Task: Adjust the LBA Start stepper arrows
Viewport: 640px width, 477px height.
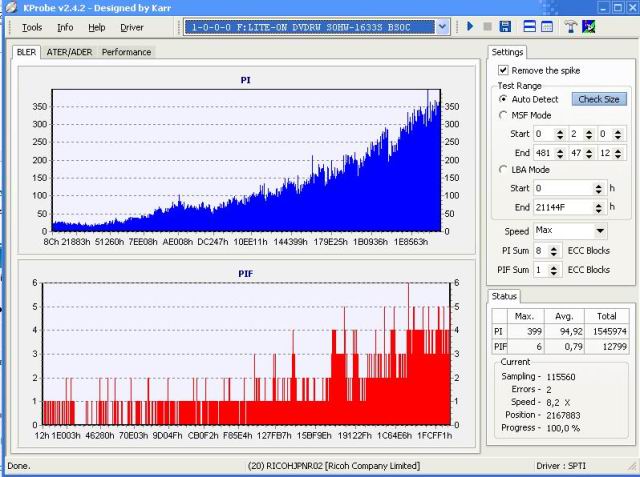Action: (598, 188)
